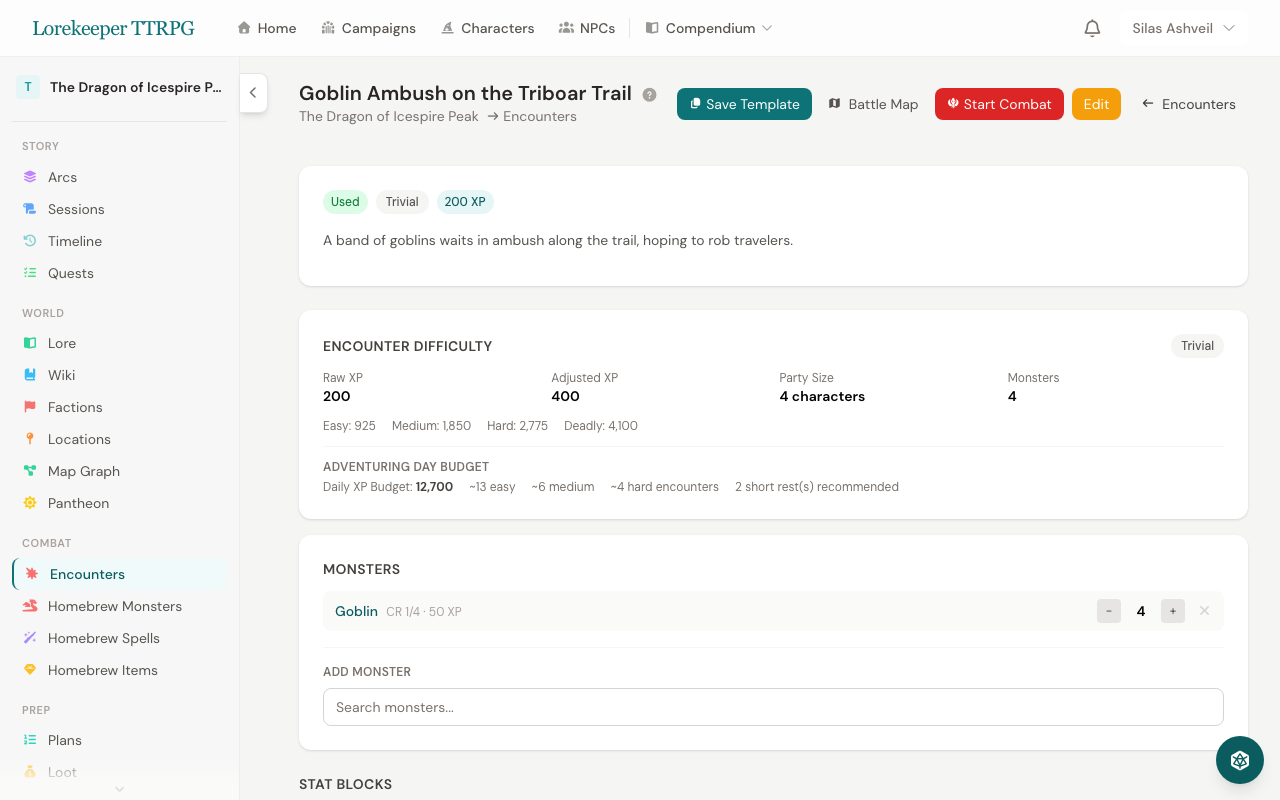The height and width of the screenshot is (800, 1280).
Task: Open the floating dice button
Action: coord(1239,760)
